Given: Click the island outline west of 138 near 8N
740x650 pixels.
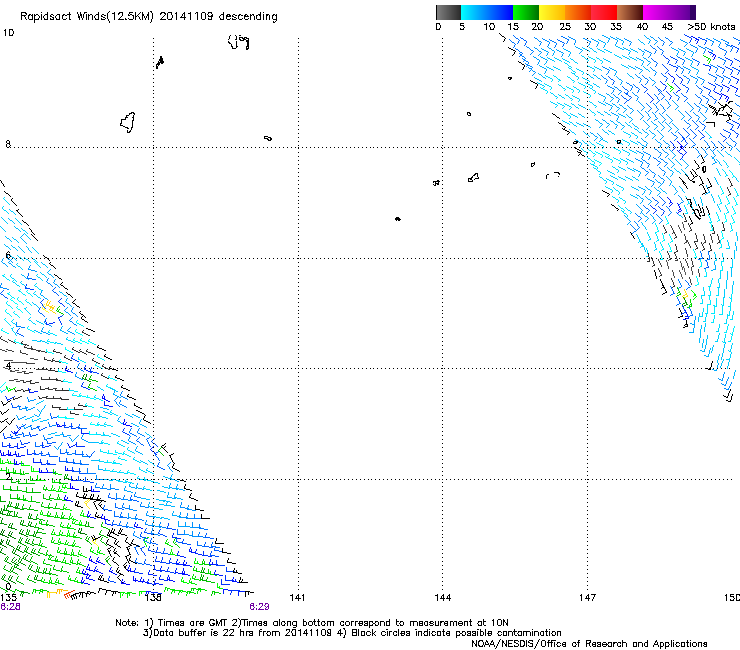Looking at the screenshot, I should click(128, 122).
